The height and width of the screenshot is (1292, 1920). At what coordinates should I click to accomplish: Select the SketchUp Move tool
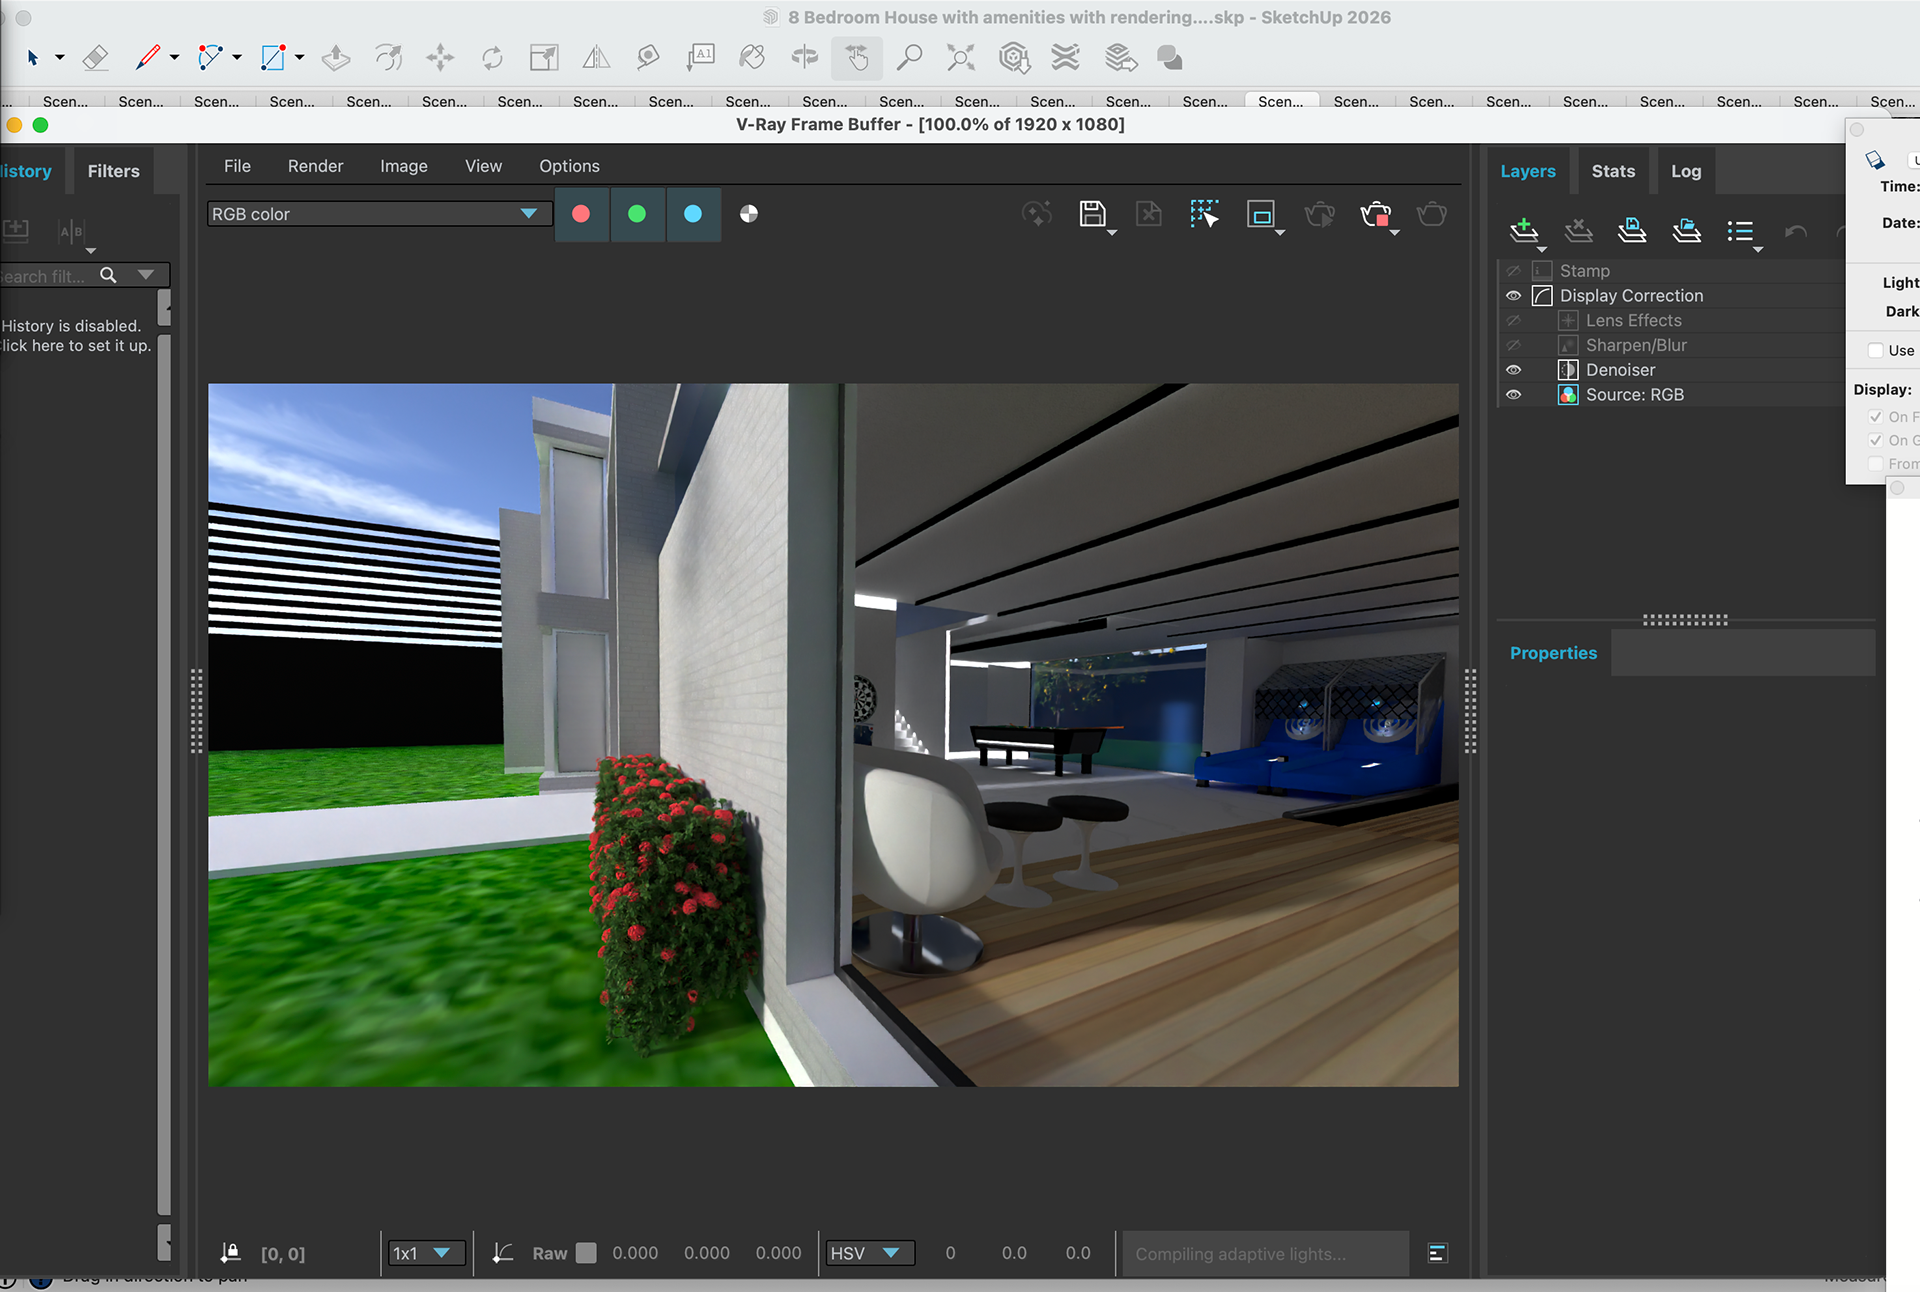440,58
